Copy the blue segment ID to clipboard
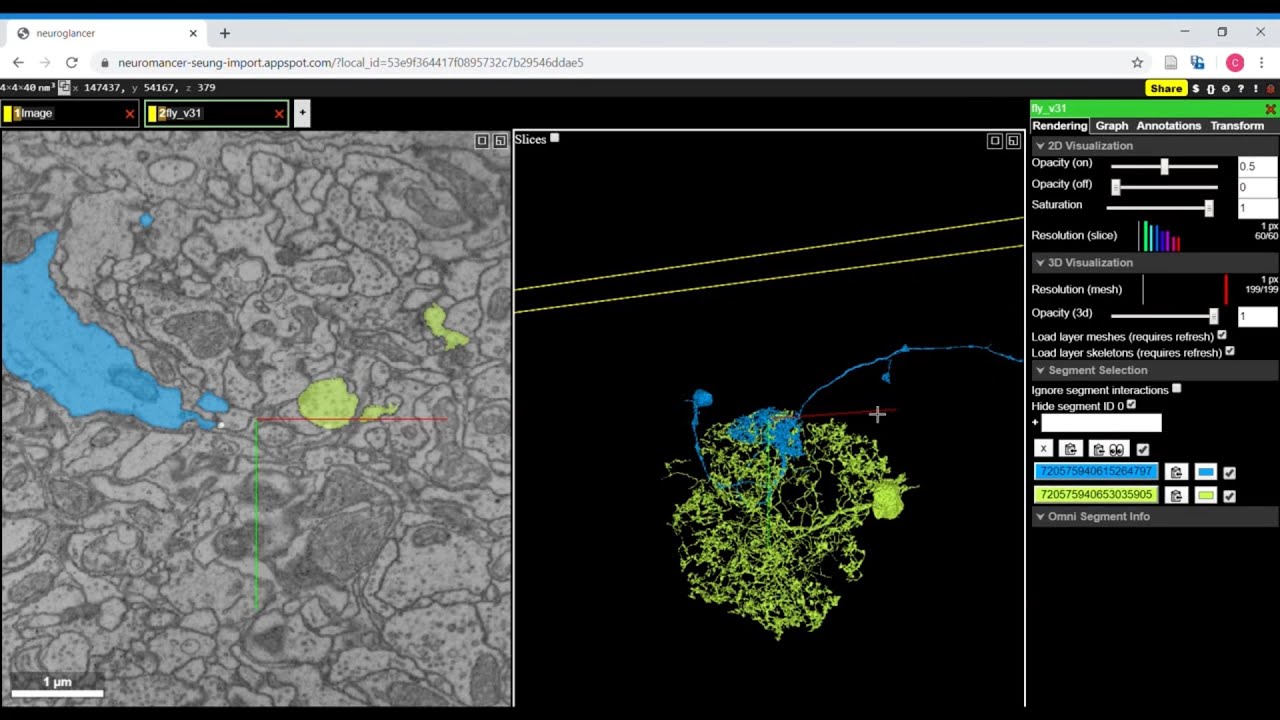 tap(1177, 472)
